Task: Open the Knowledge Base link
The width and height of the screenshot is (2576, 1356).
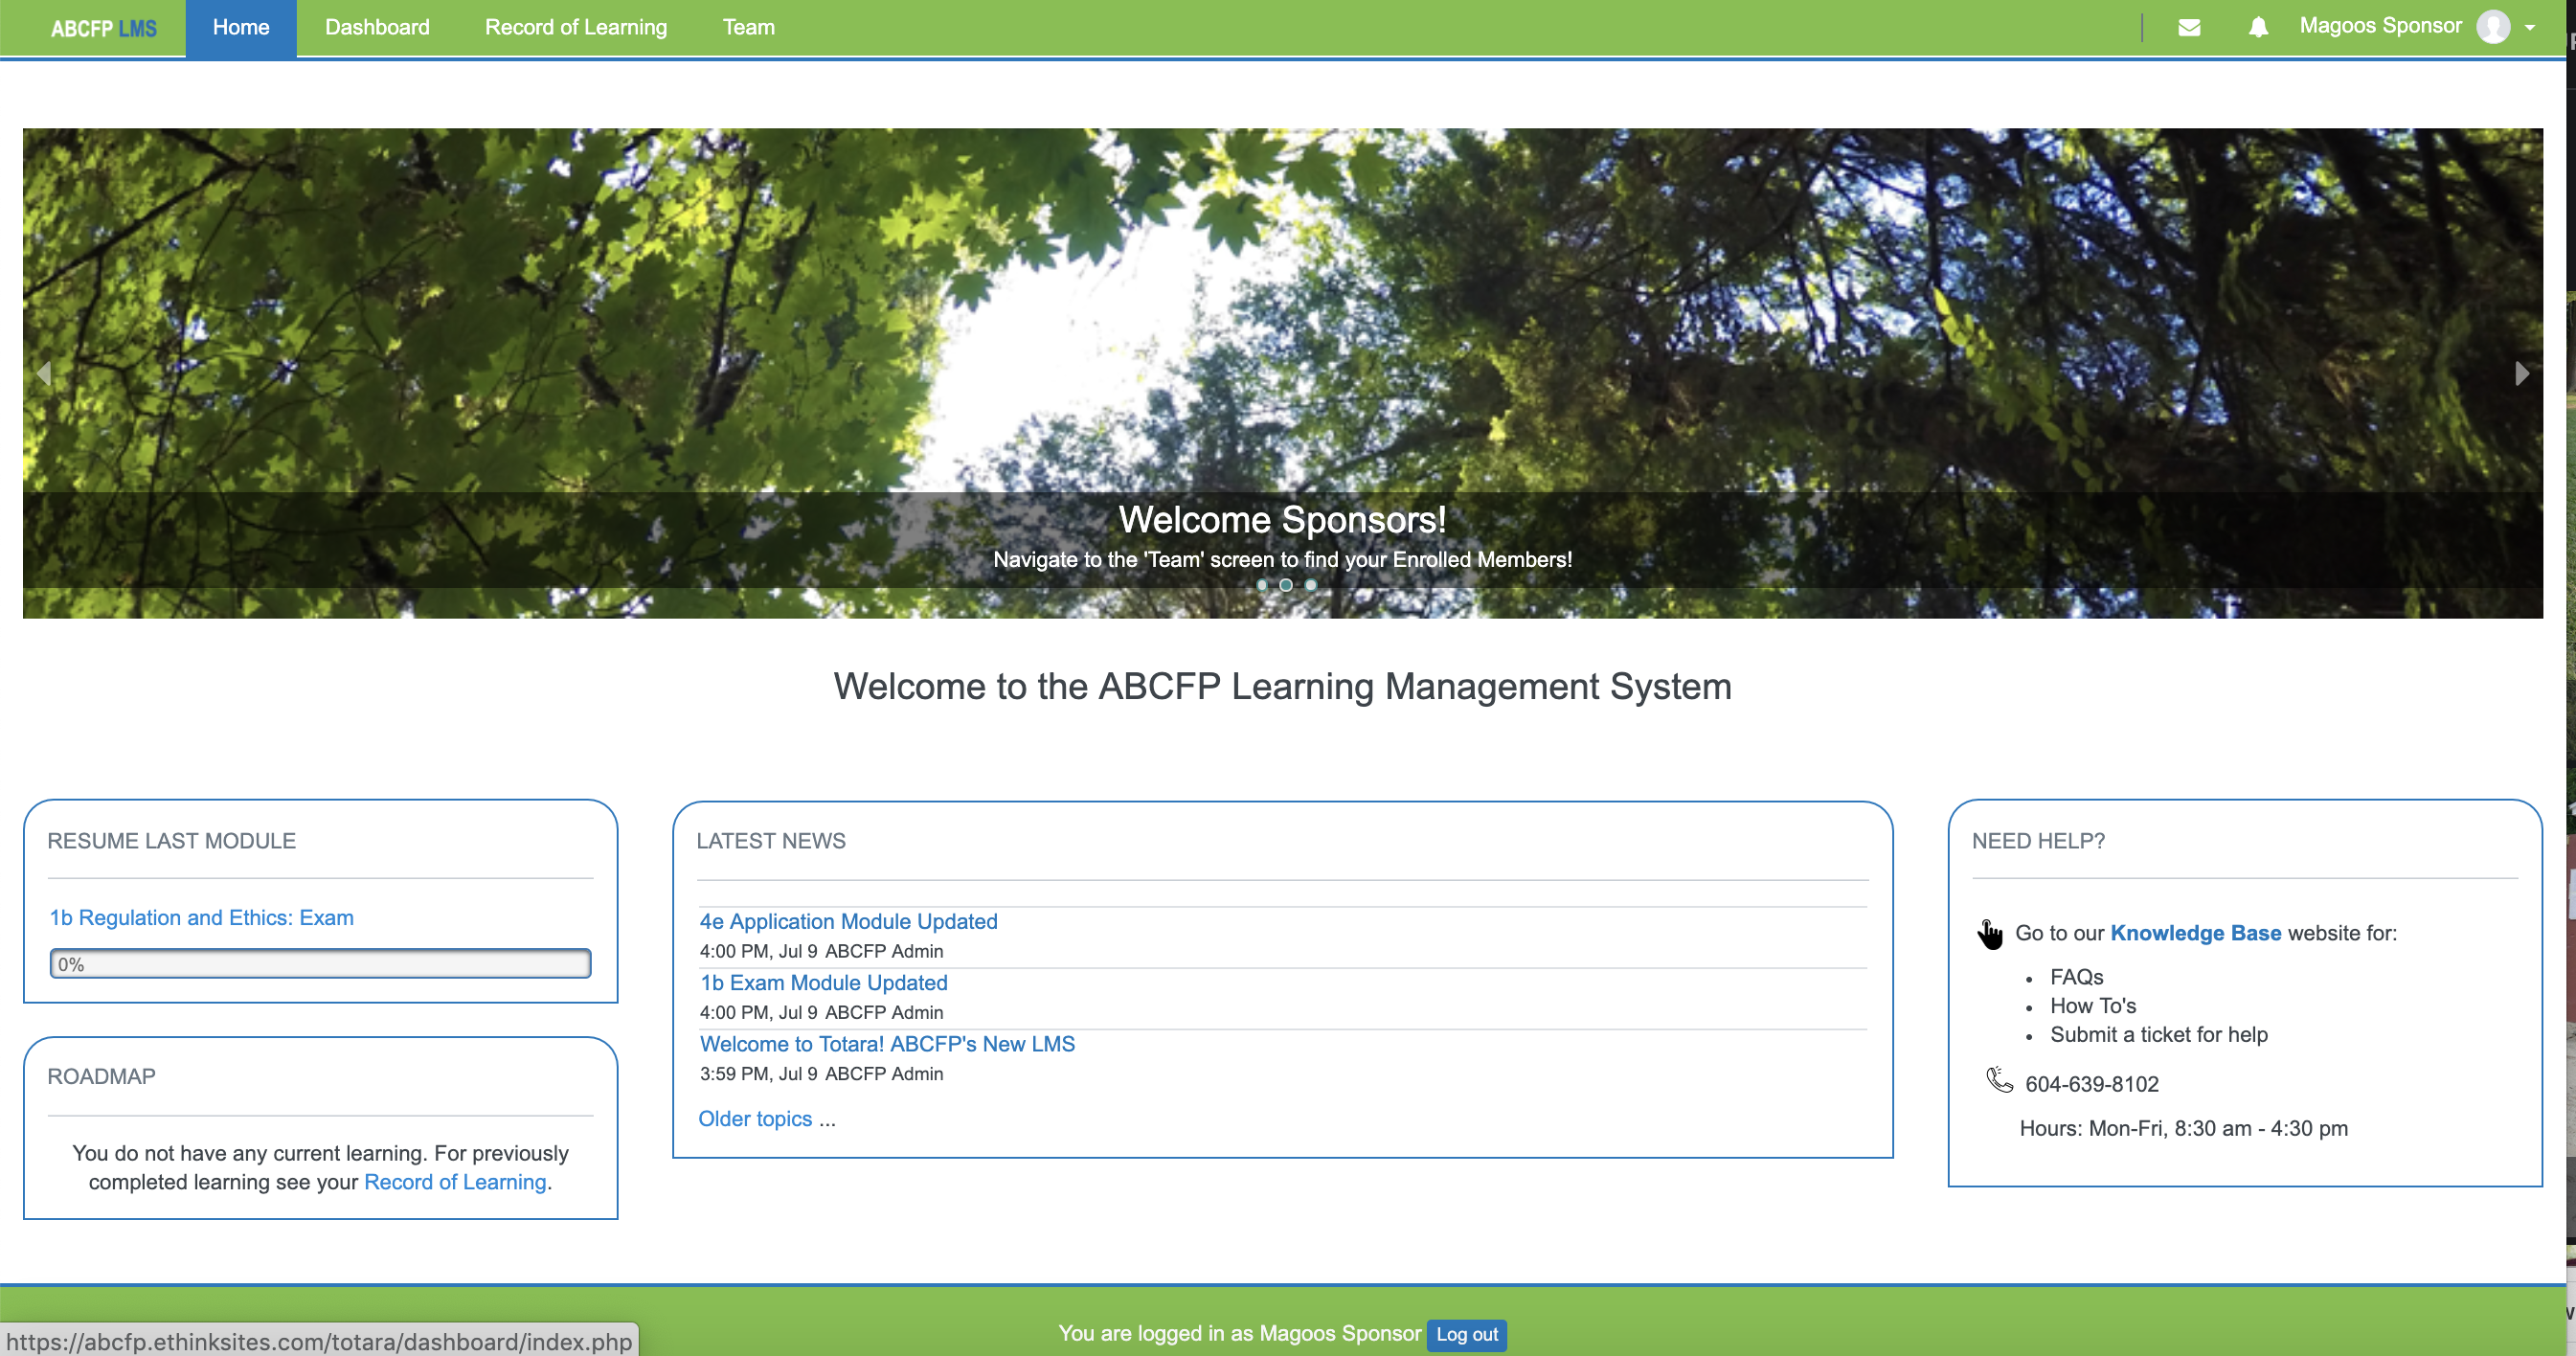Action: click(2195, 933)
